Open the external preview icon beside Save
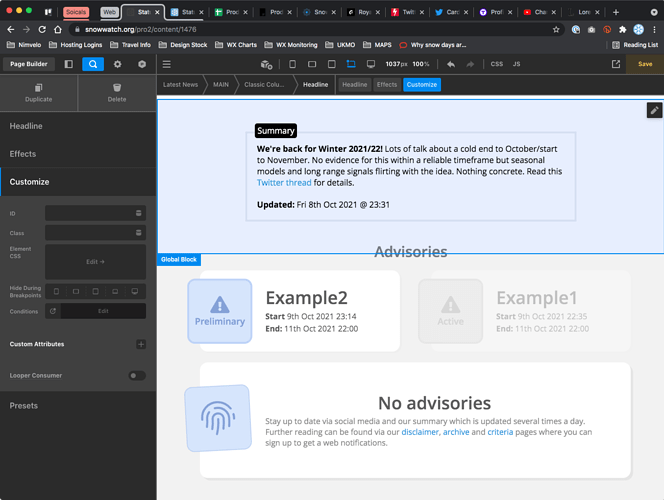 click(x=616, y=64)
